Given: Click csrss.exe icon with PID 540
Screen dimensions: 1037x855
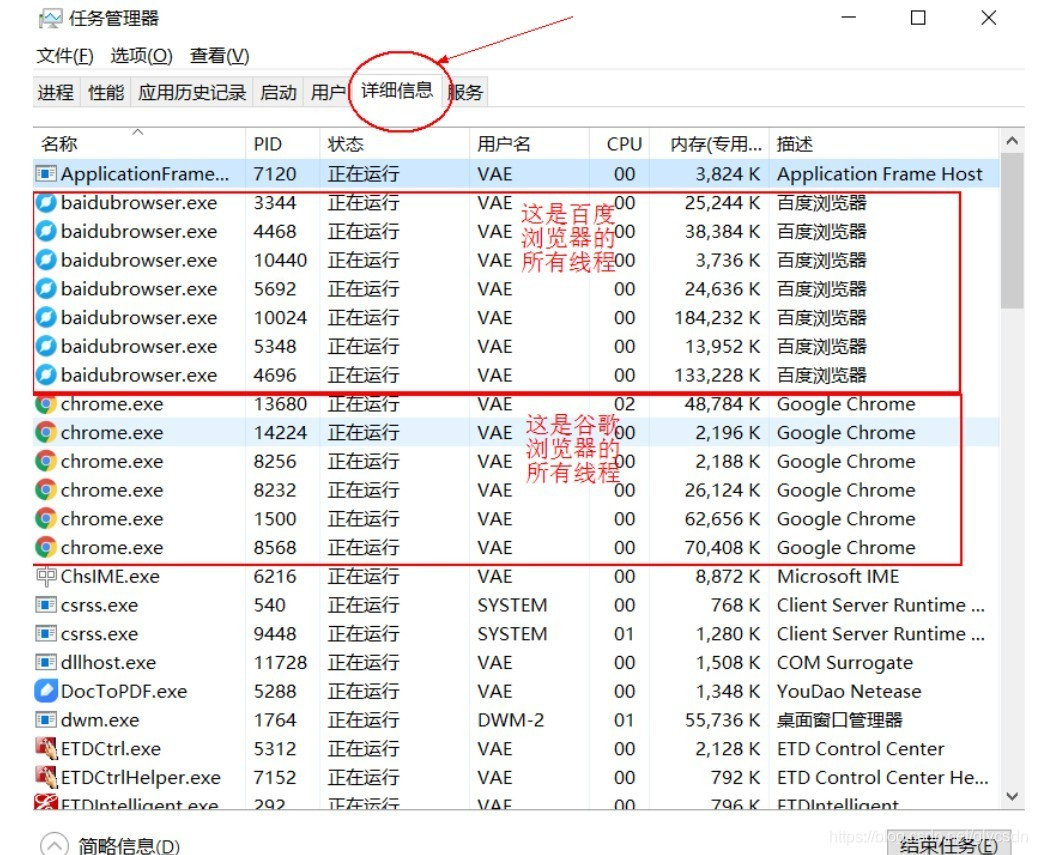Looking at the screenshot, I should (x=46, y=605).
